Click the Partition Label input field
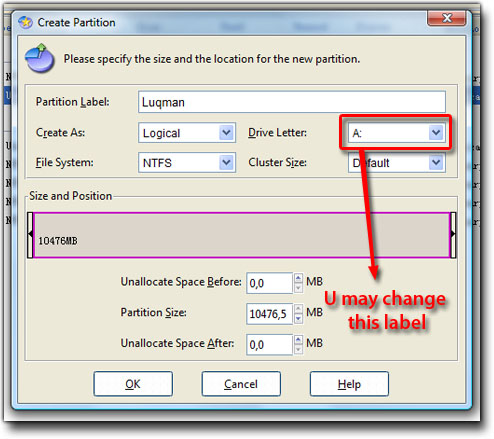Image resolution: width=494 pixels, height=439 pixels. coord(292,102)
